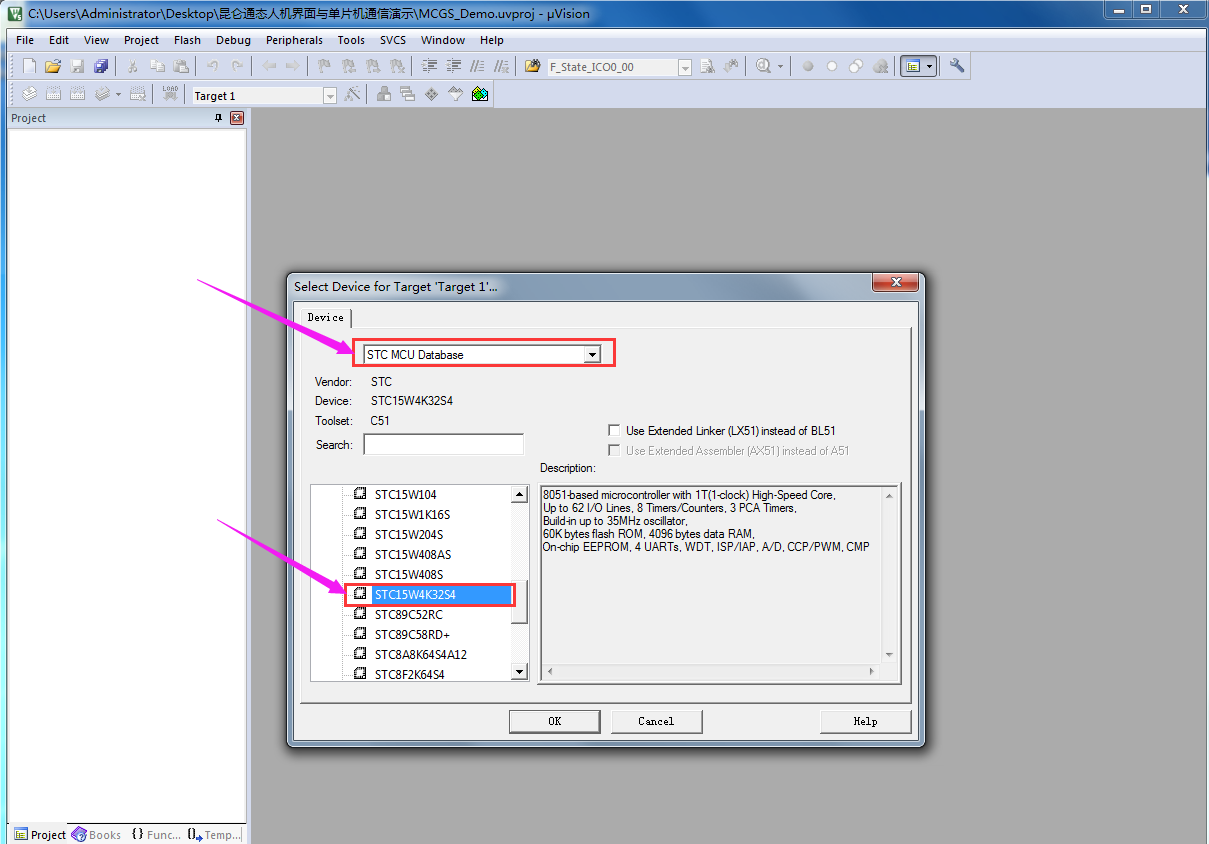Click the Manage Project Items icon

tap(383, 94)
